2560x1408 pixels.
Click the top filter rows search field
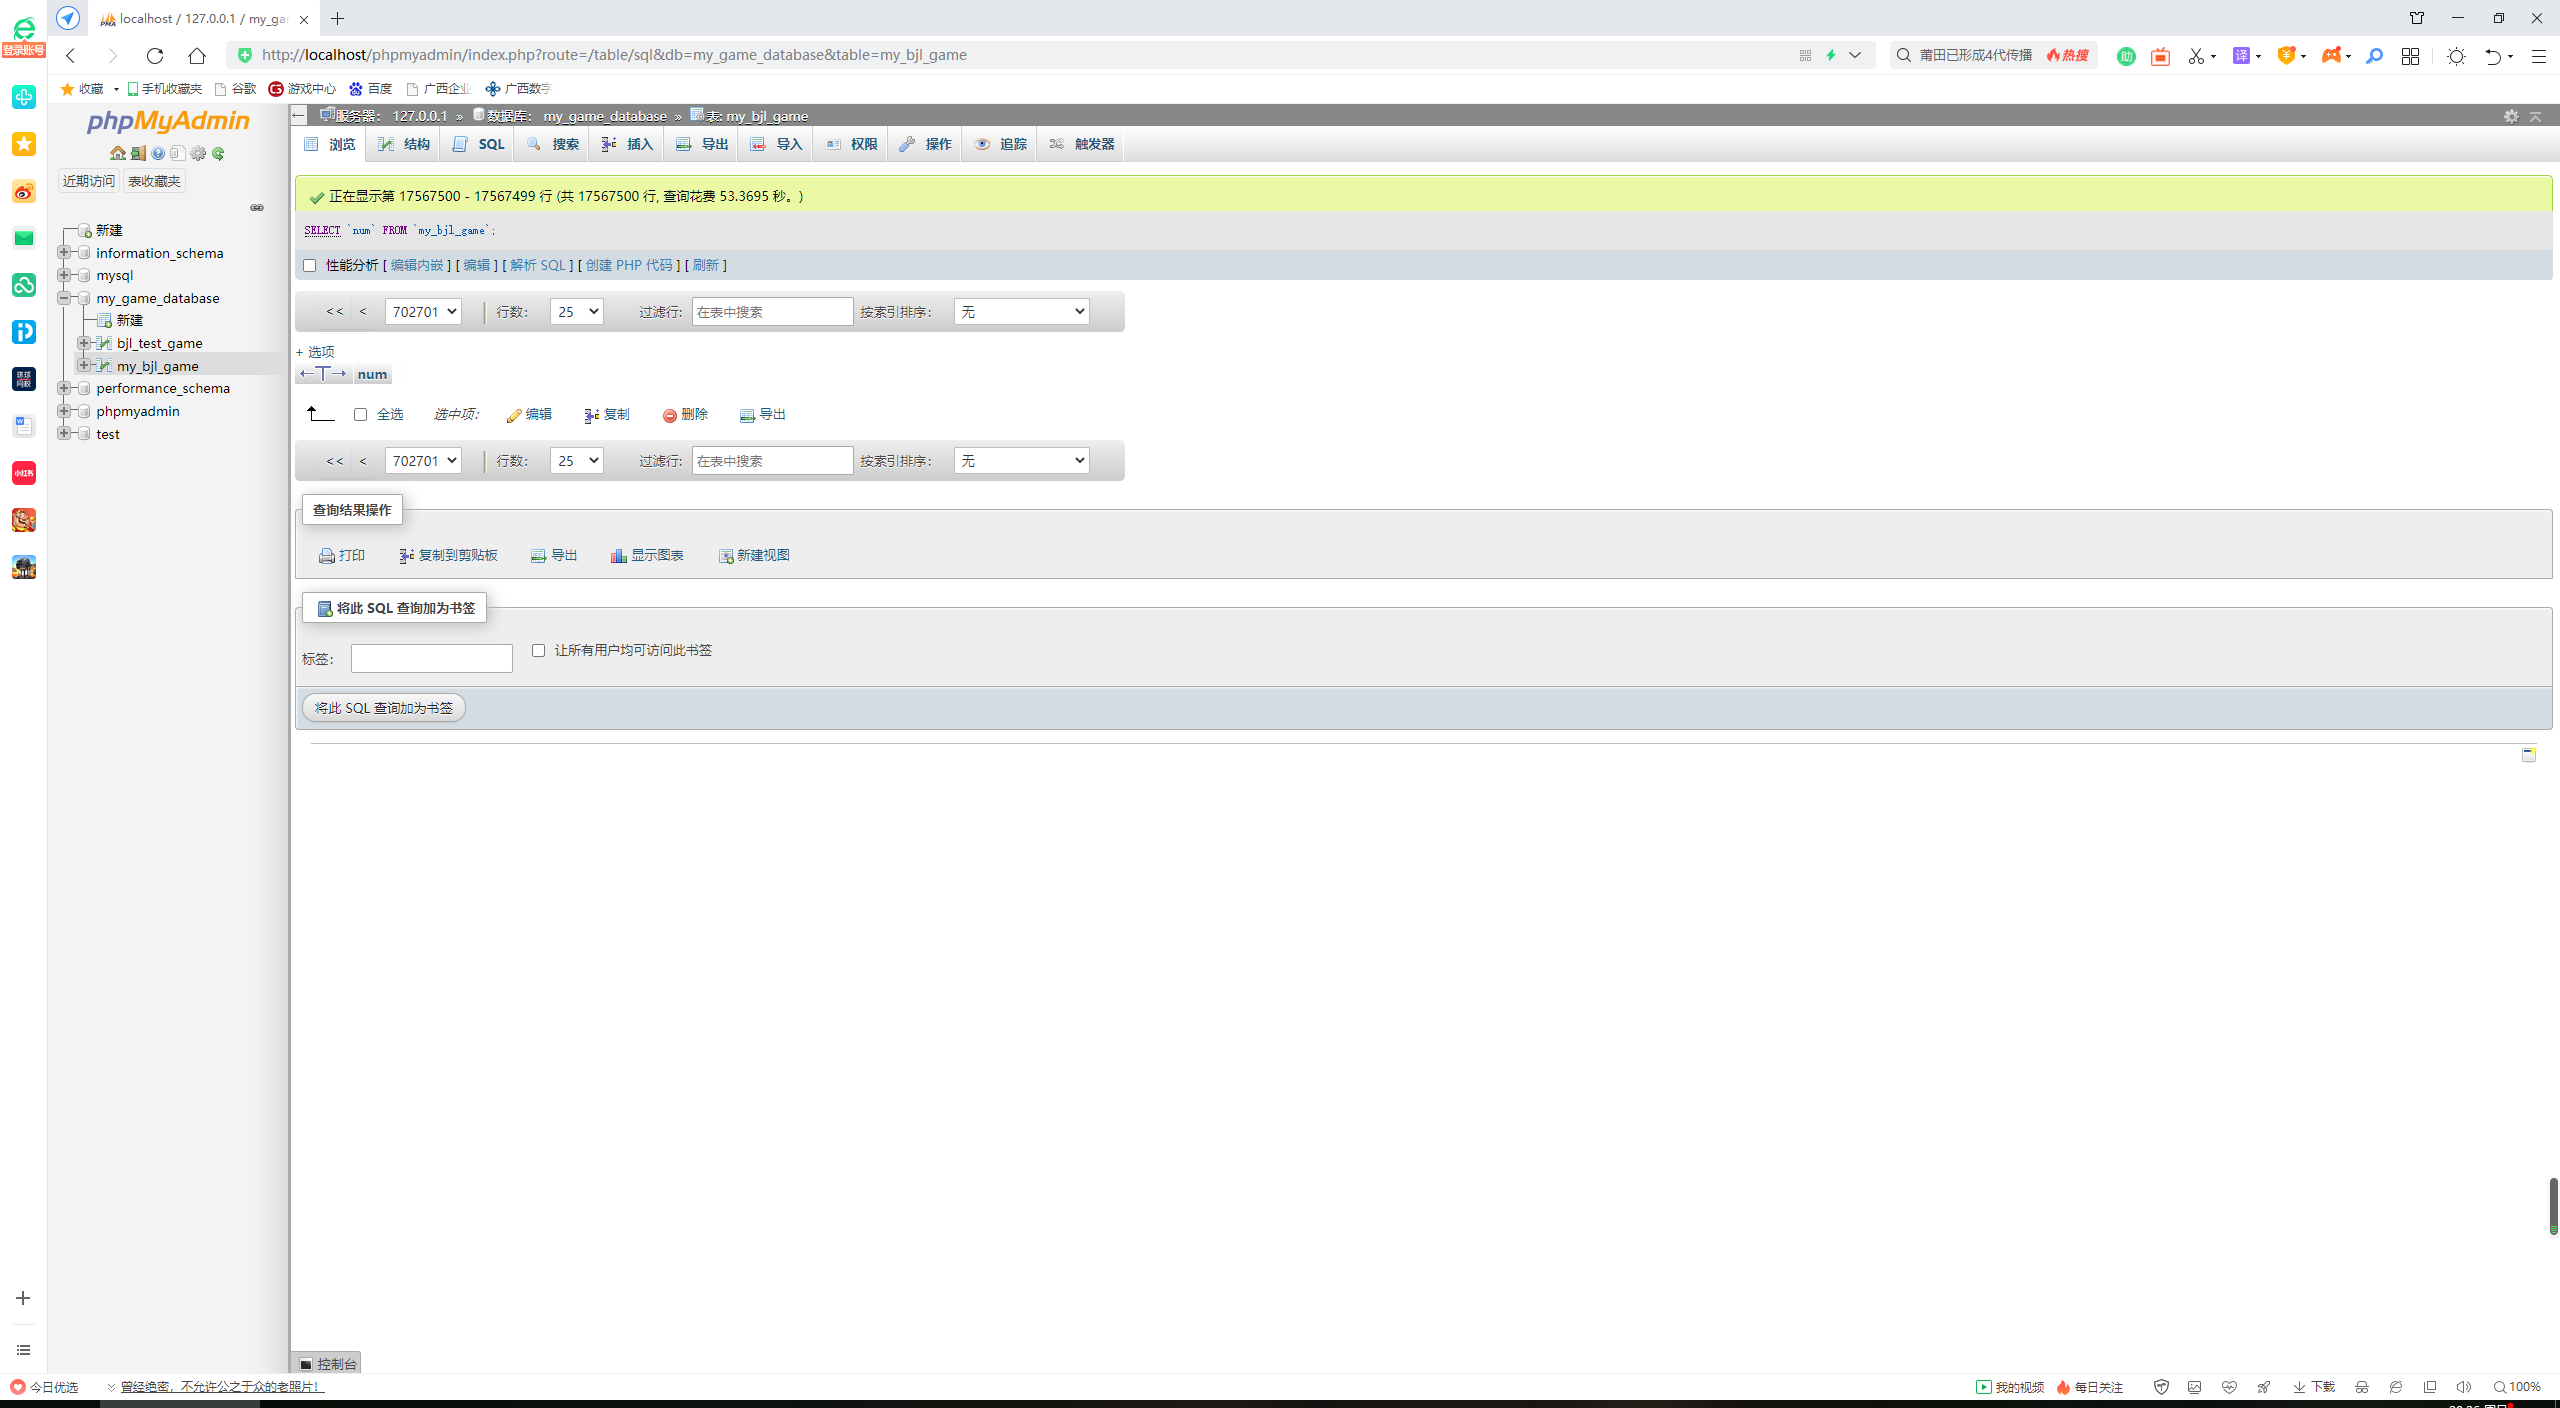(x=772, y=312)
